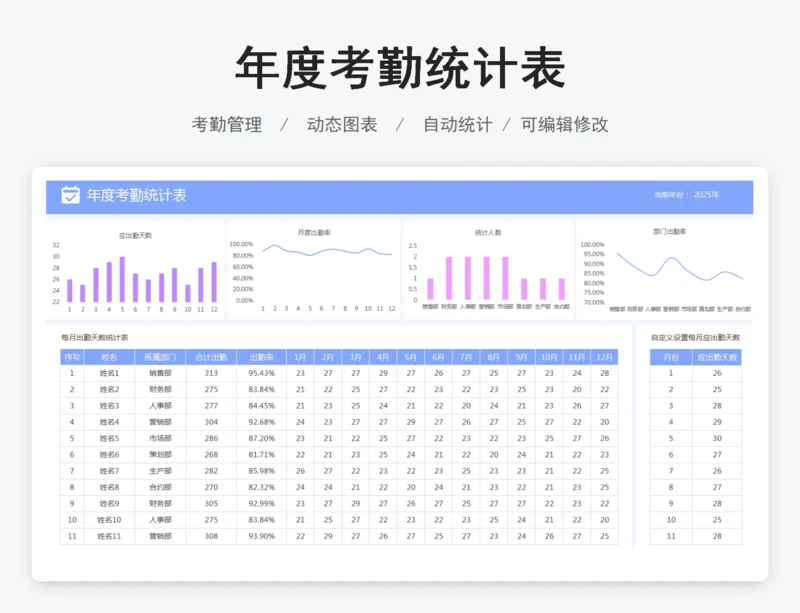Click the 部门出勤率 line chart
Viewport: 800px width, 613px height.
click(664, 272)
